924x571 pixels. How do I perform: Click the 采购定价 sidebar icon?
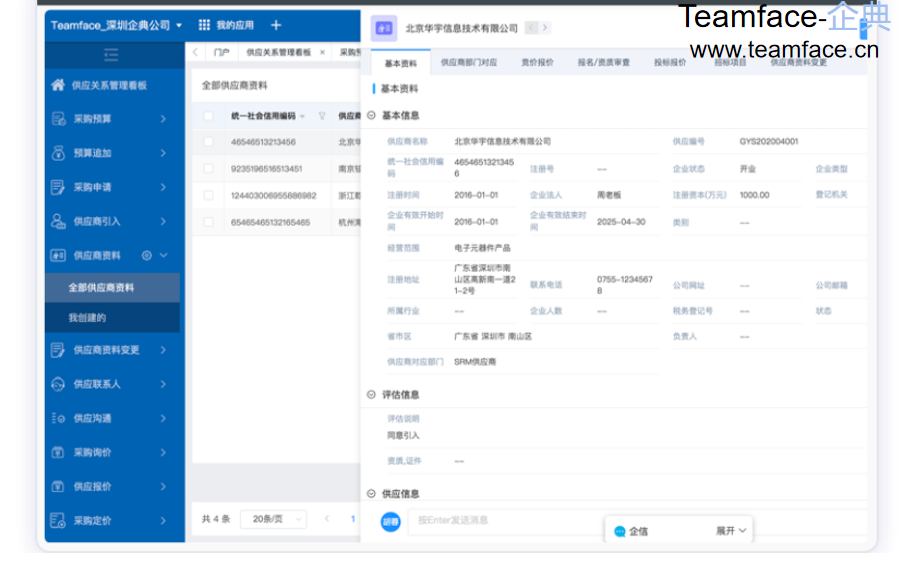click(x=58, y=521)
